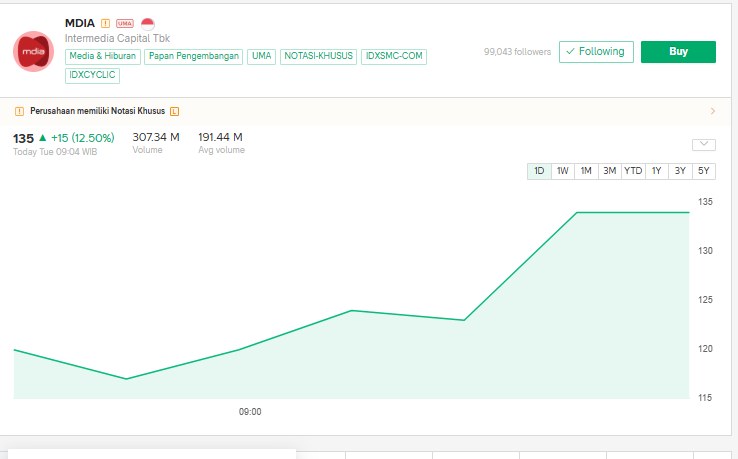Select the 3Y chart range
Viewport: 738px width, 459px height.
pyautogui.click(x=680, y=171)
